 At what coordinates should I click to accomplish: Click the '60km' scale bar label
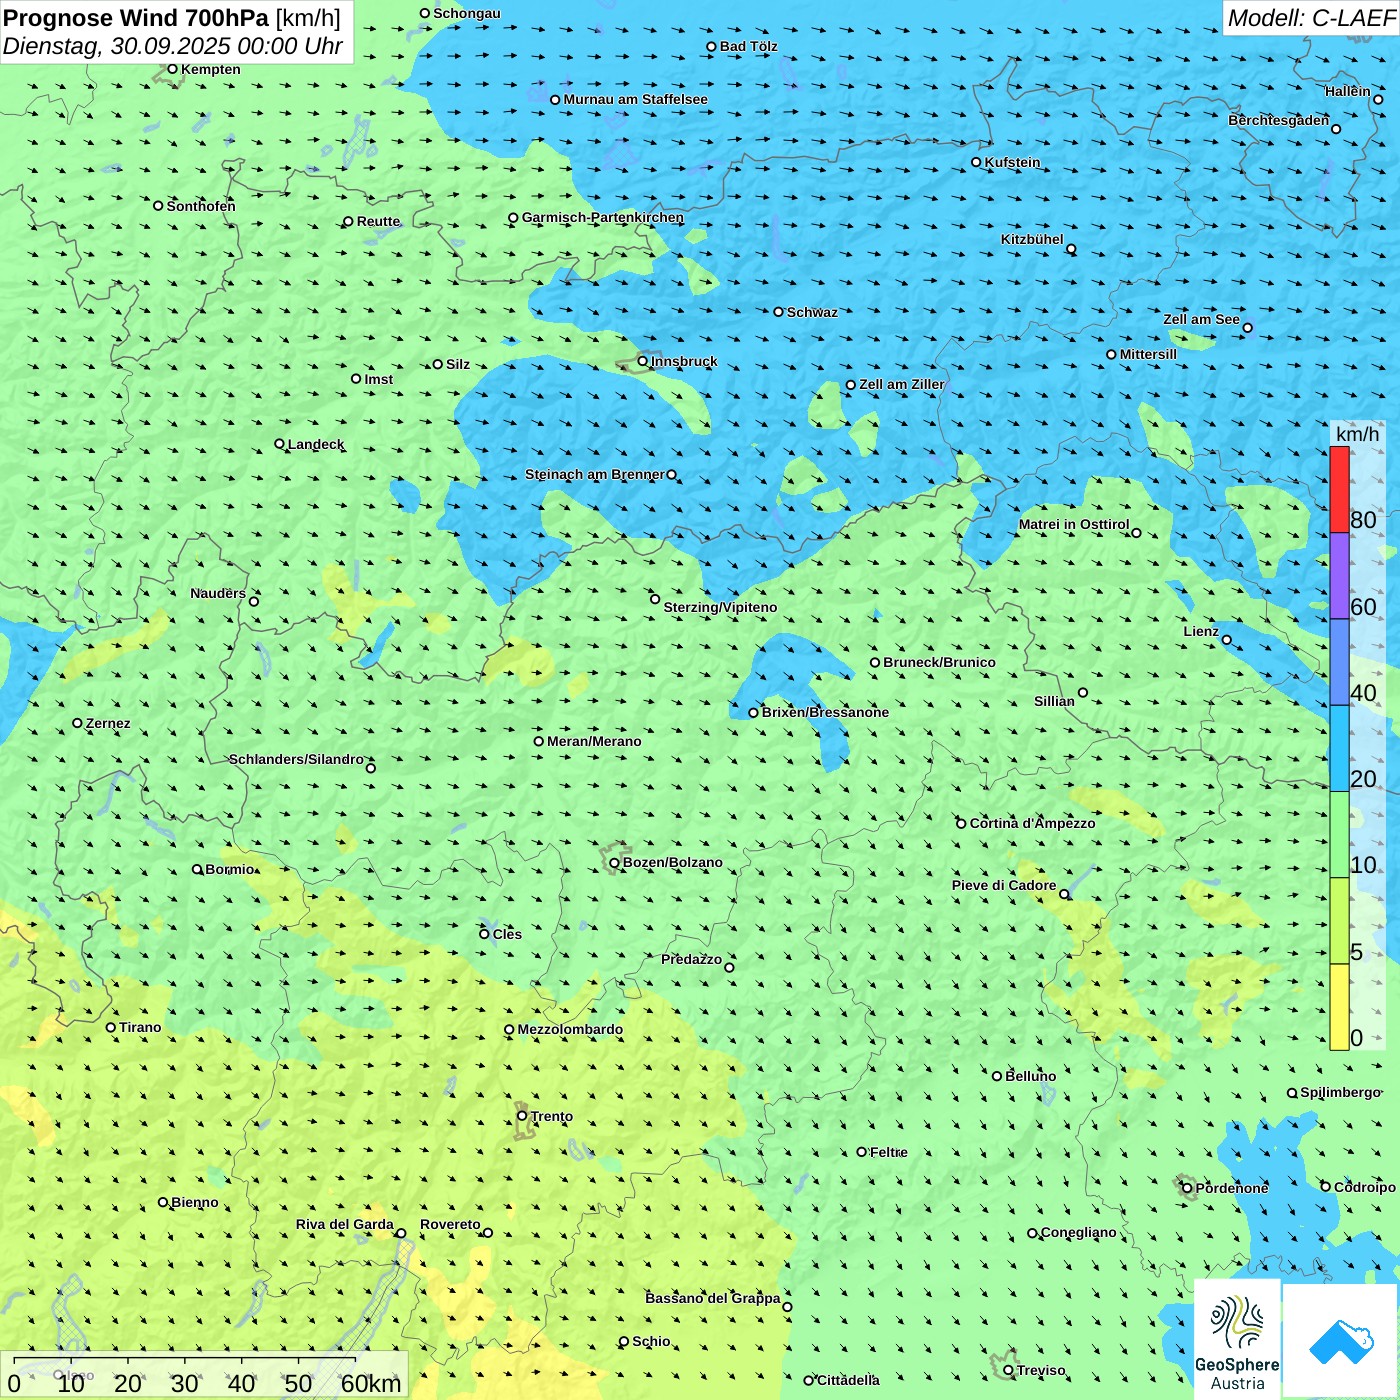(371, 1384)
